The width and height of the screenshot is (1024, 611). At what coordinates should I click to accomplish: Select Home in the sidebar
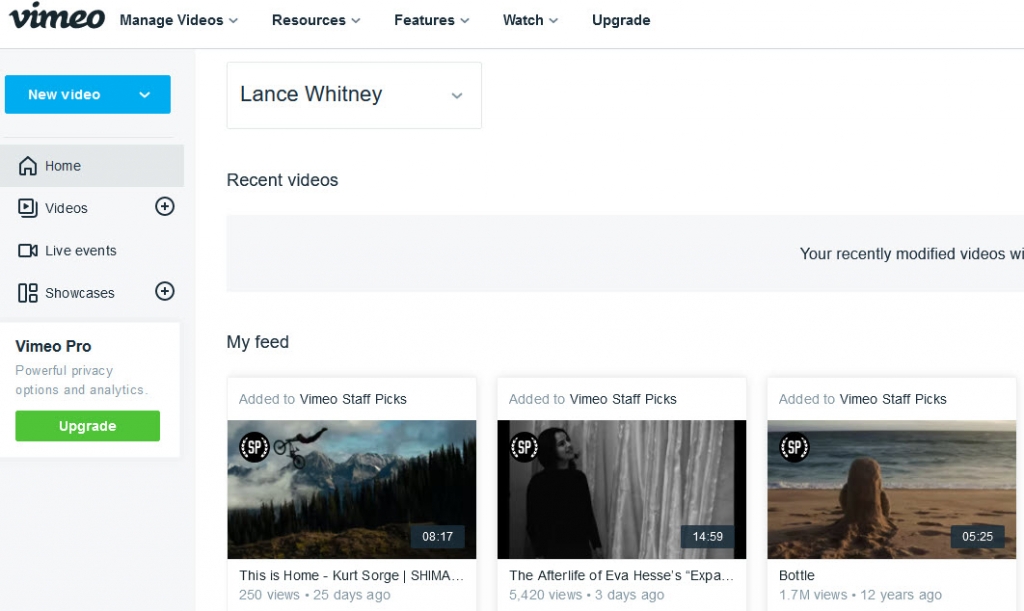coord(62,165)
